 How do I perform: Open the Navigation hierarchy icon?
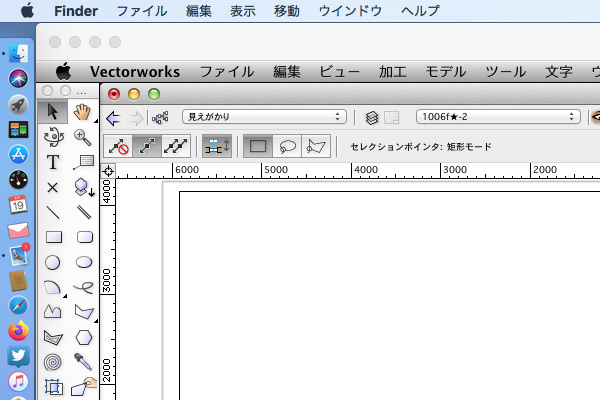(160, 118)
